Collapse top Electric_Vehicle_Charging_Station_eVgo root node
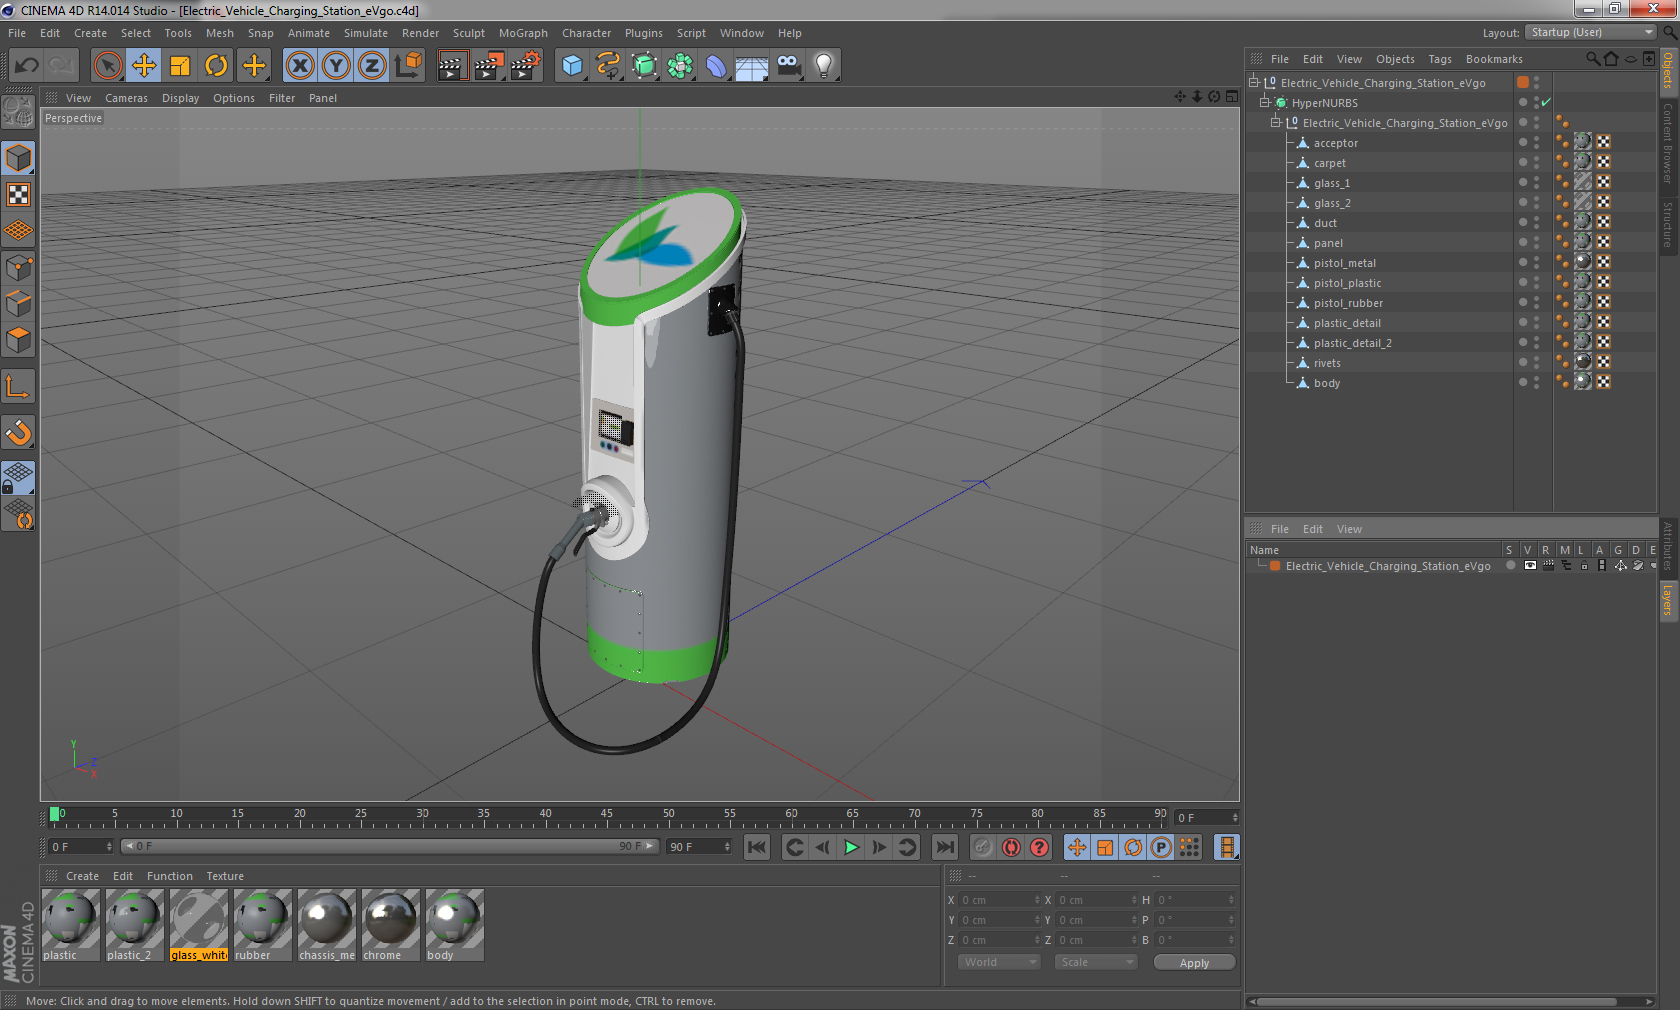Screen dimensions: 1680x1010 point(1253,82)
